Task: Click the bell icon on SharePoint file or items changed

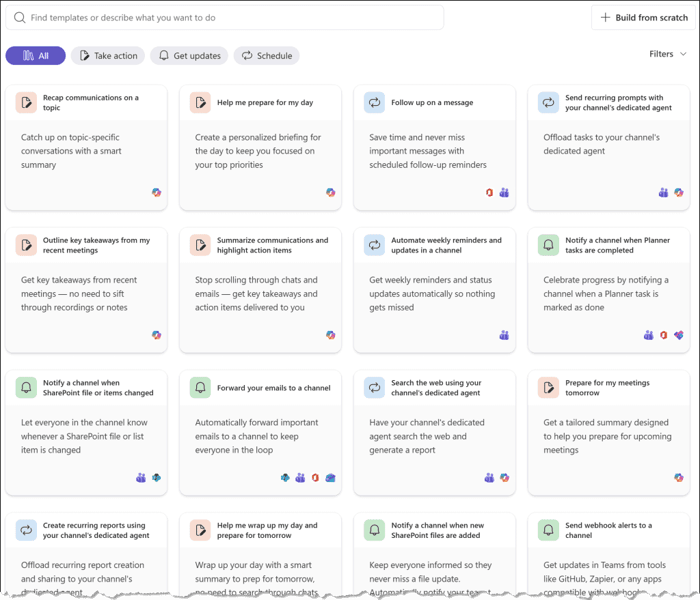Action: point(26,388)
